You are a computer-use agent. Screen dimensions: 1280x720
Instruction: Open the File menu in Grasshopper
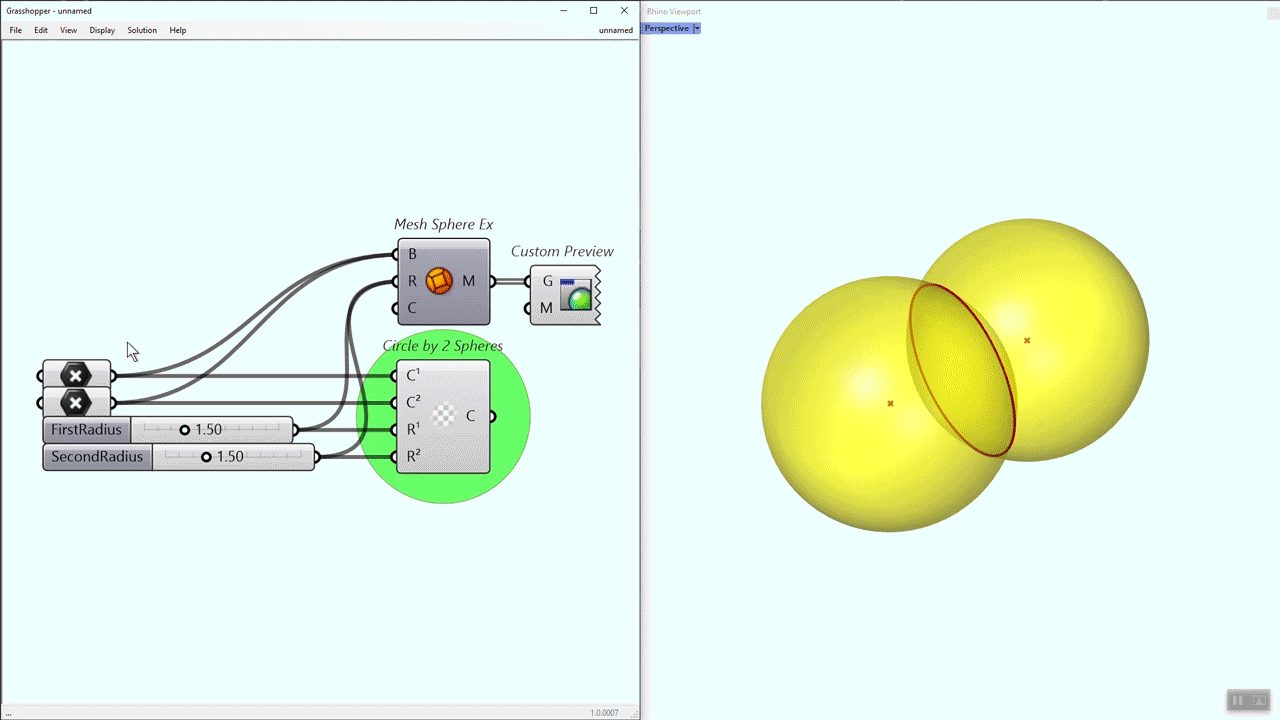15,30
